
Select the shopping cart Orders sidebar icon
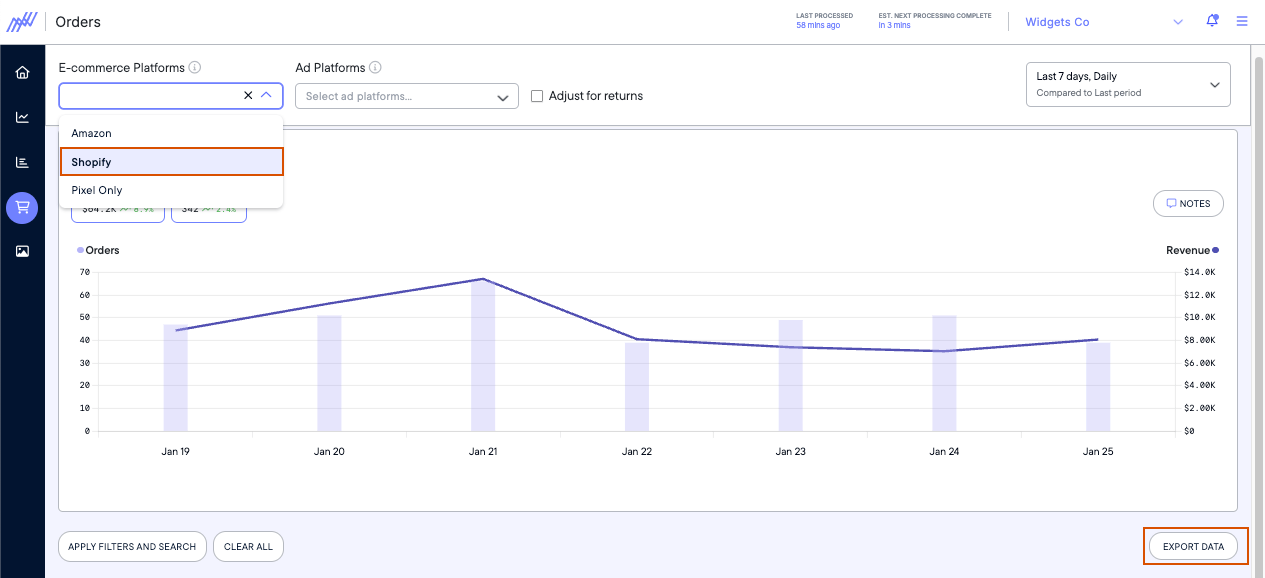click(x=22, y=207)
